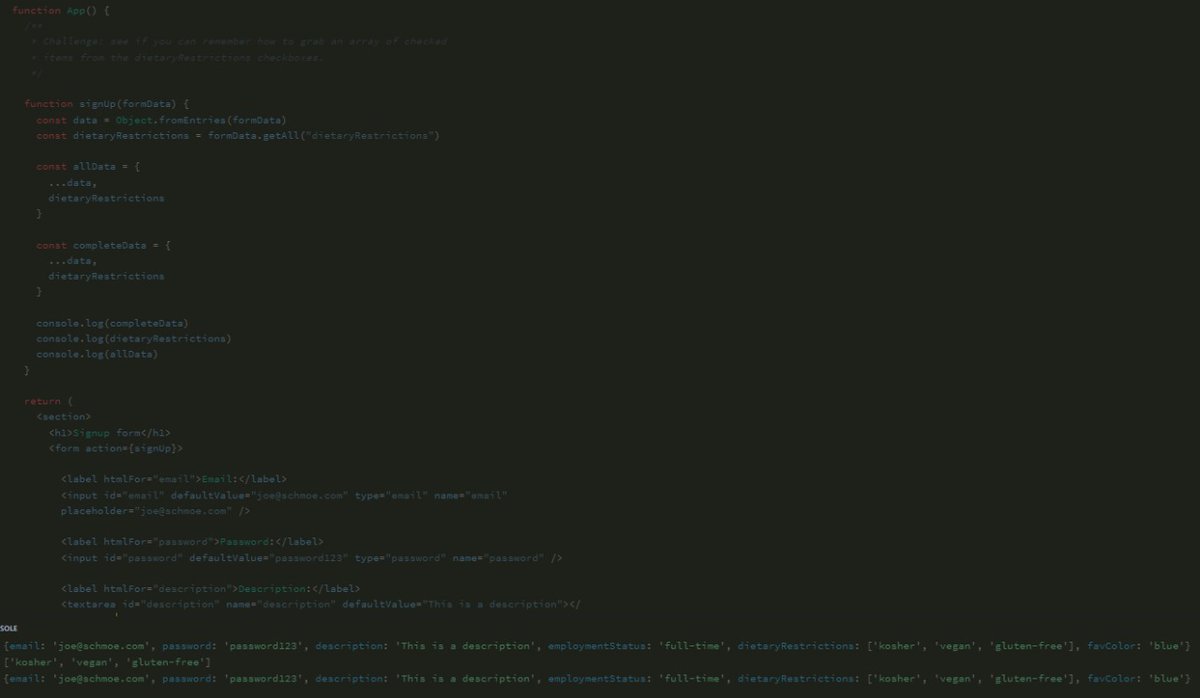1200x698 pixels.
Task: Select the console.log(completeData) line
Action: (112, 322)
